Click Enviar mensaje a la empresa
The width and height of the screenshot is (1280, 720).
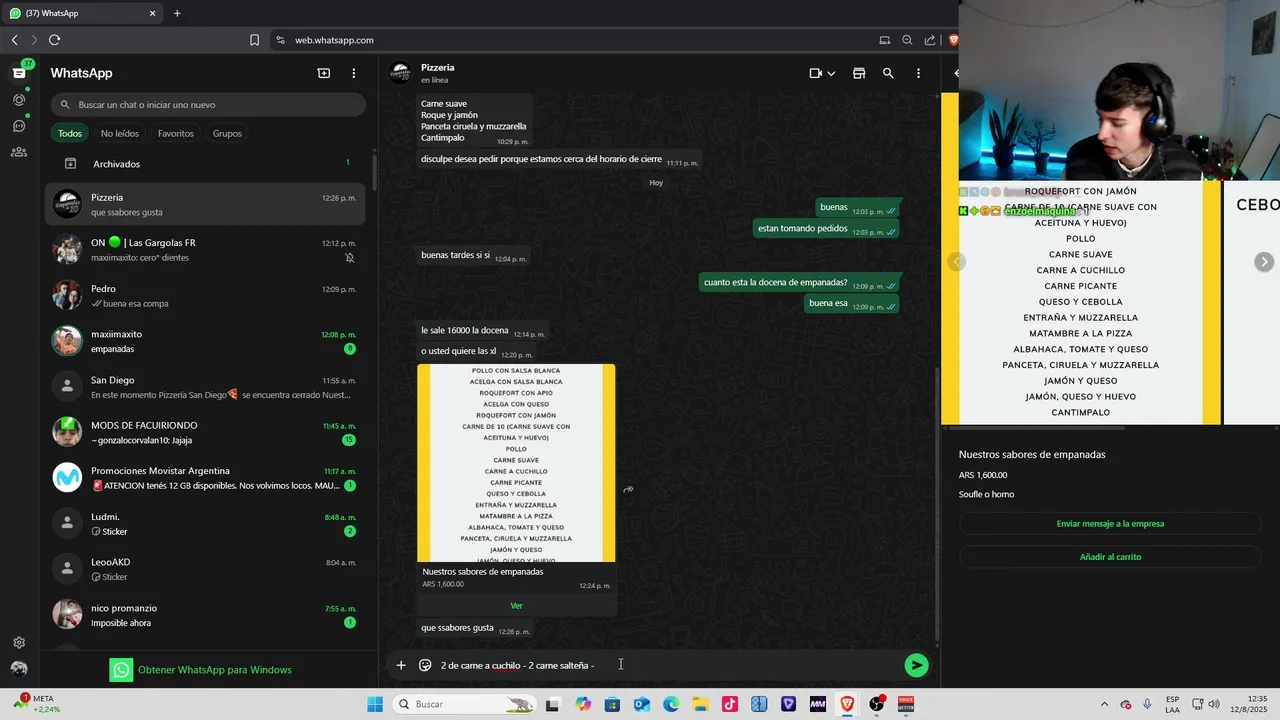[1110, 524]
